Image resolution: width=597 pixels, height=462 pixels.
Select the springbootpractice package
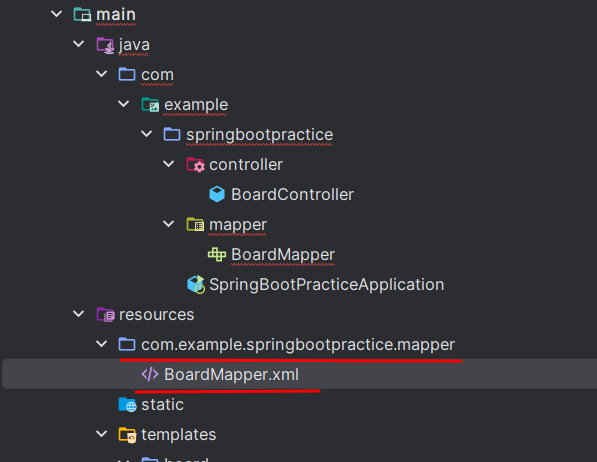pos(259,135)
